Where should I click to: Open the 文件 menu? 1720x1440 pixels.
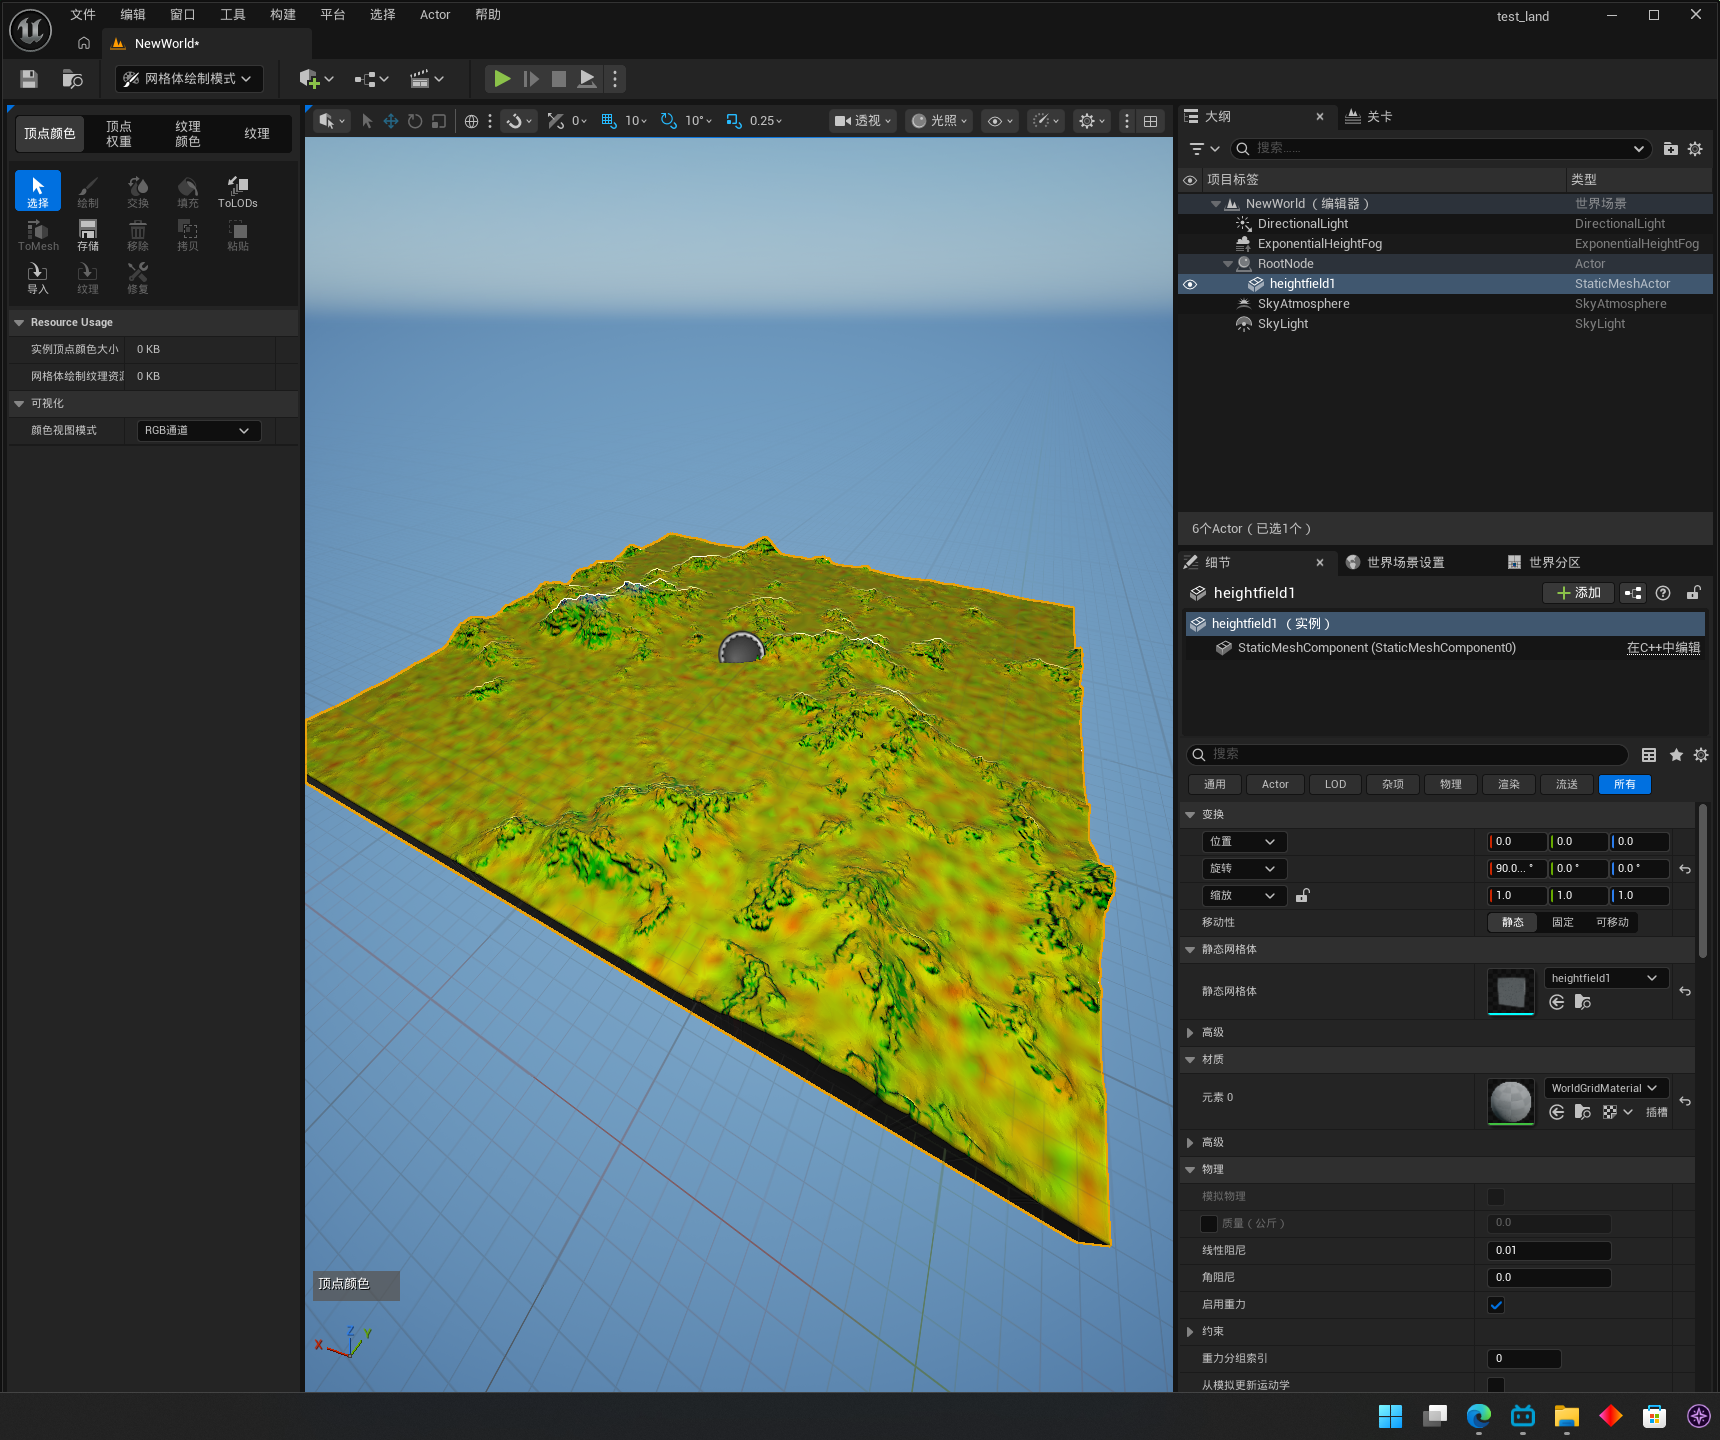pyautogui.click(x=83, y=14)
